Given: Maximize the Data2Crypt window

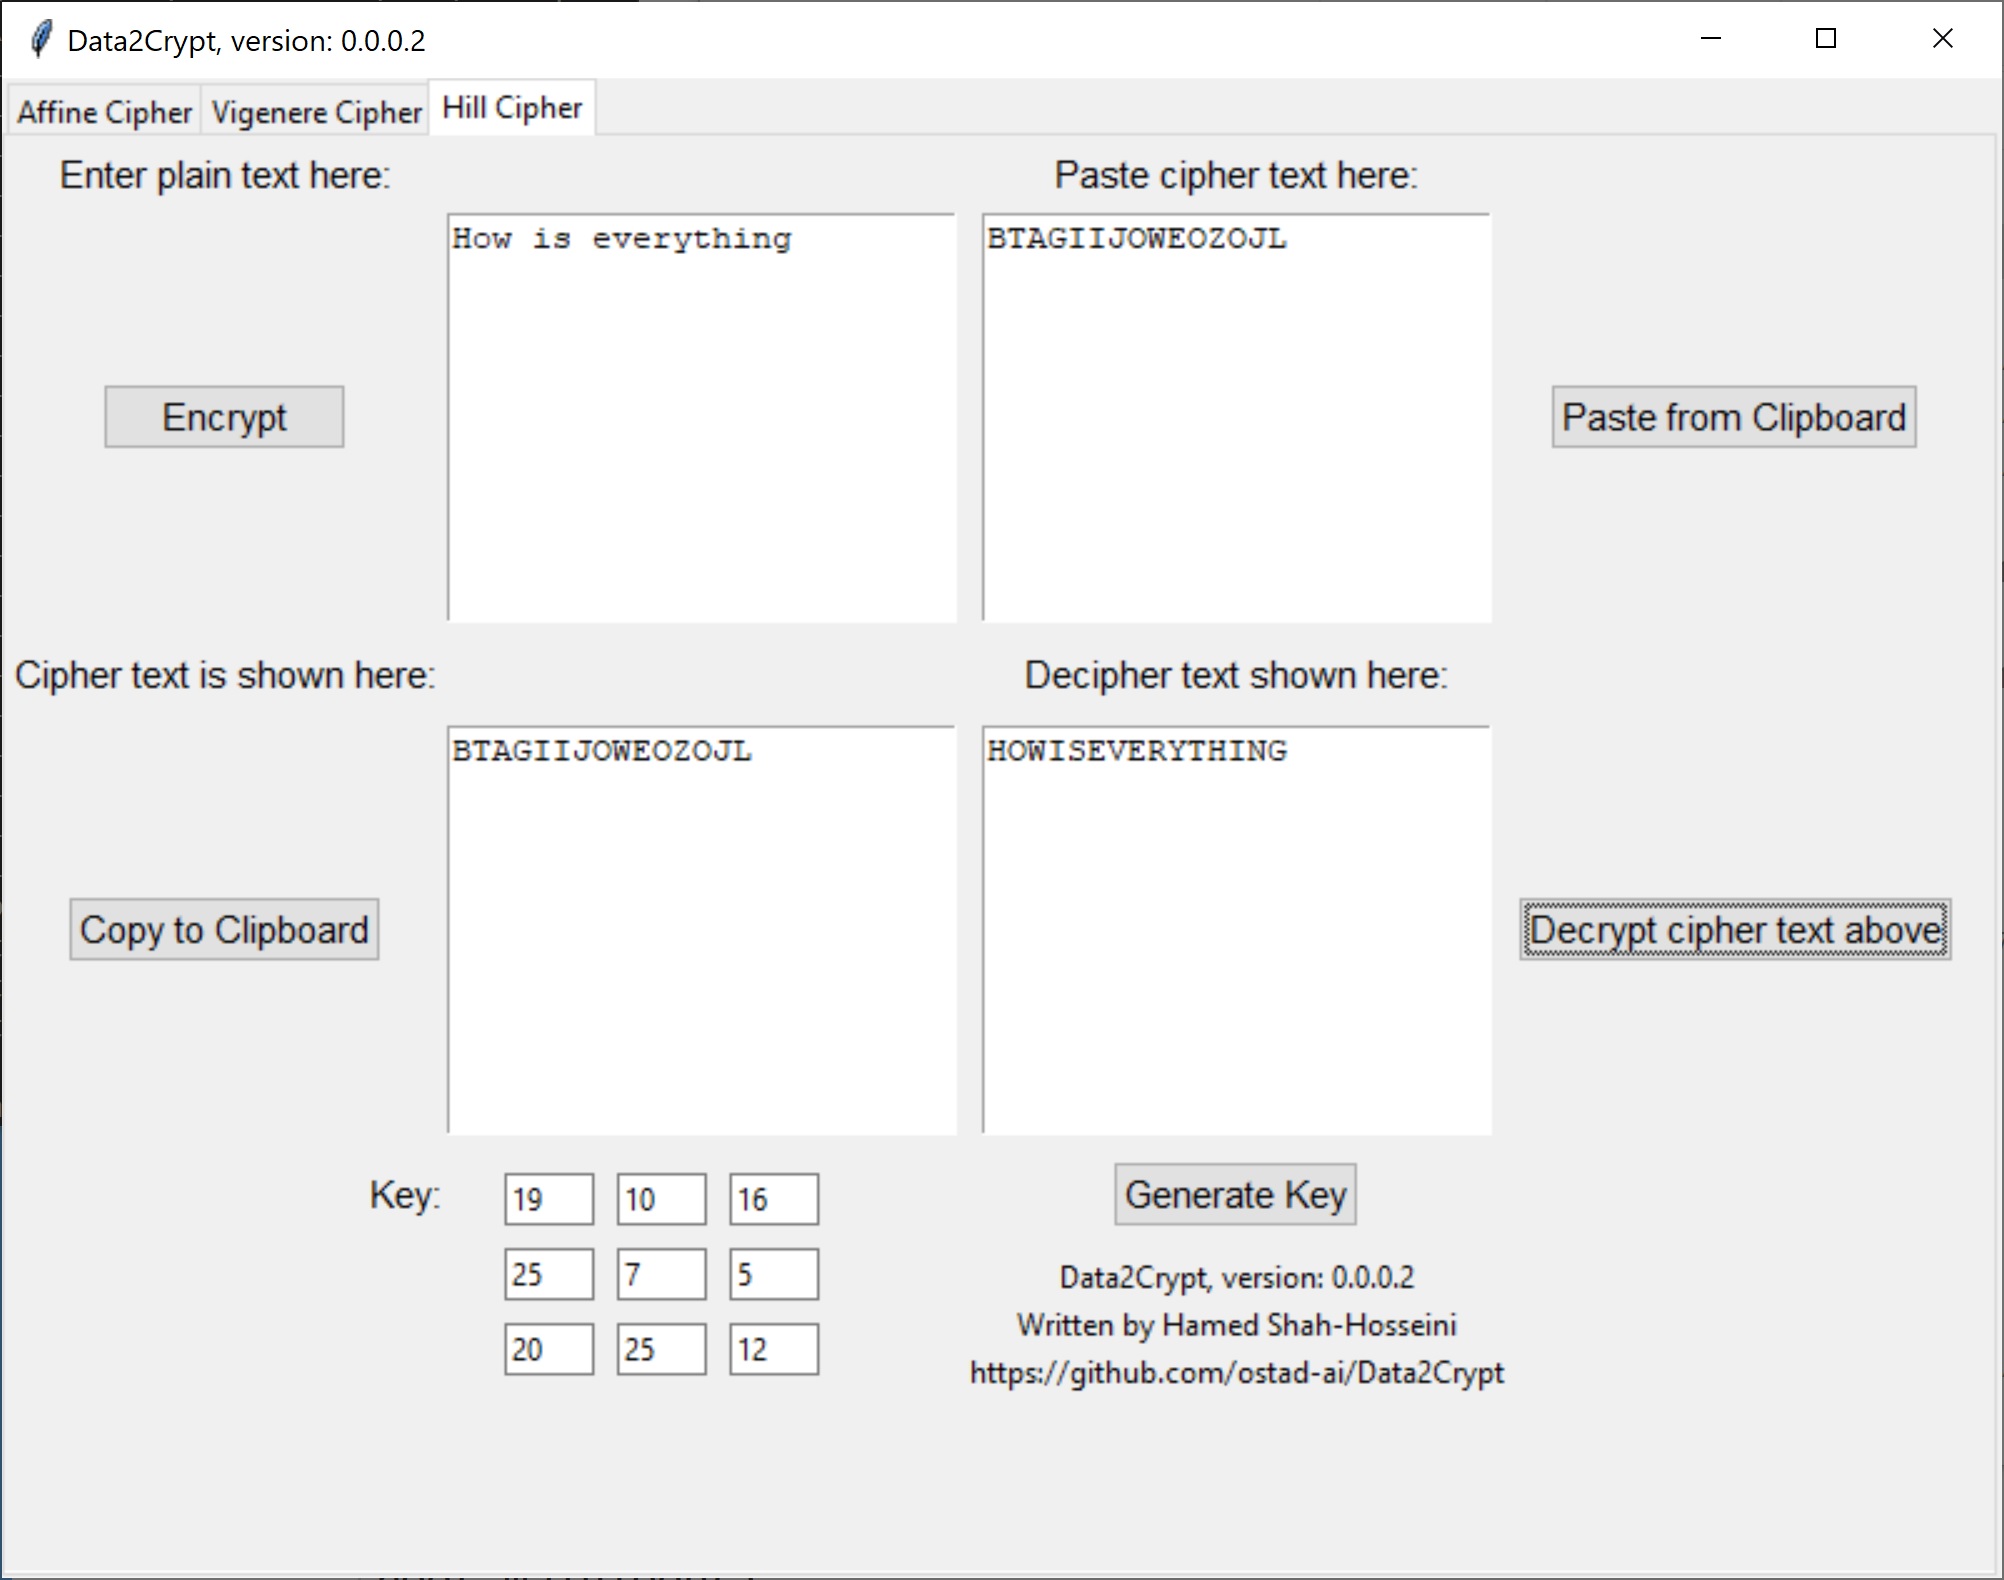Looking at the screenshot, I should click(x=1826, y=39).
